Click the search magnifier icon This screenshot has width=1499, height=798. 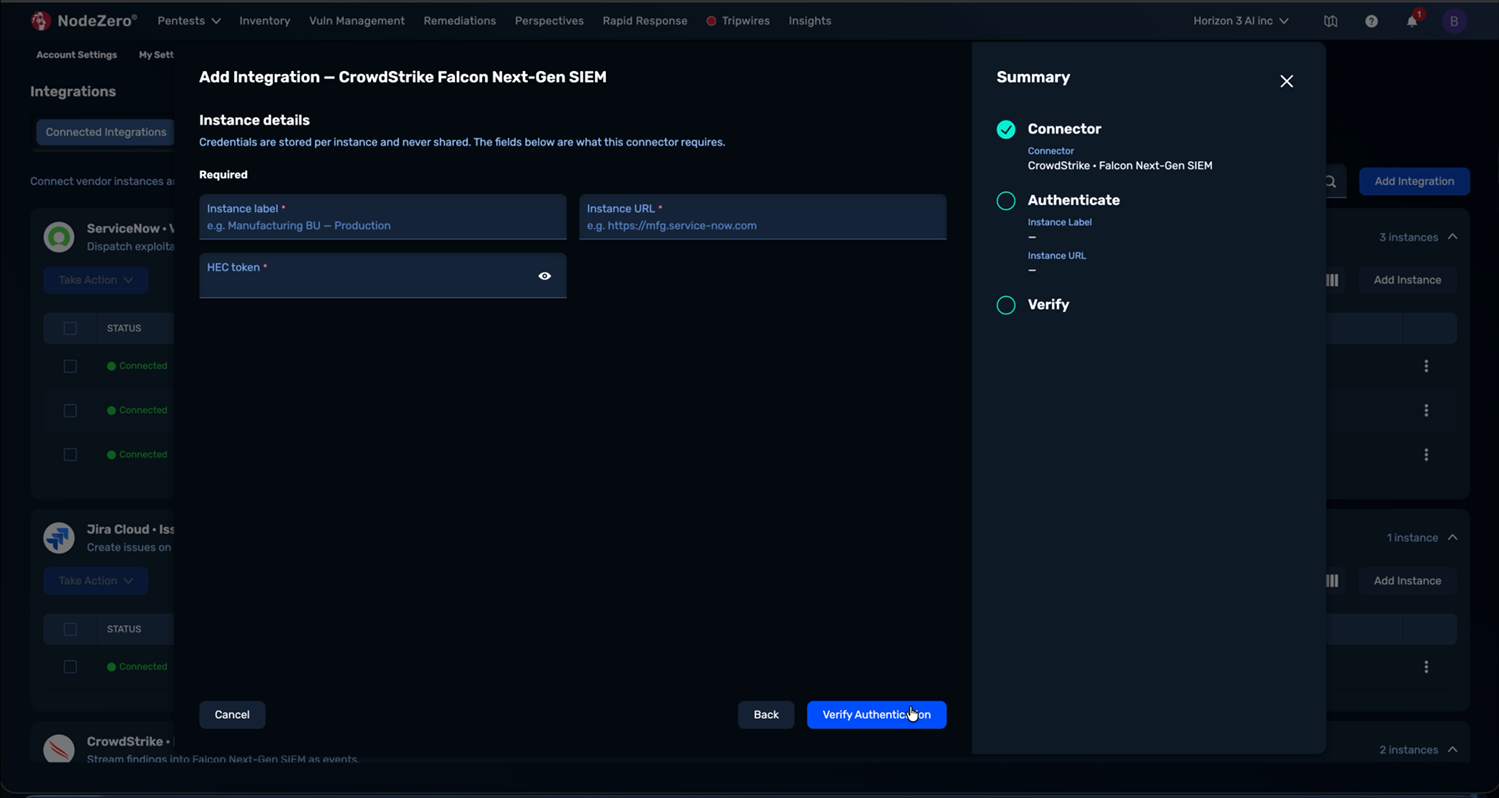point(1330,182)
